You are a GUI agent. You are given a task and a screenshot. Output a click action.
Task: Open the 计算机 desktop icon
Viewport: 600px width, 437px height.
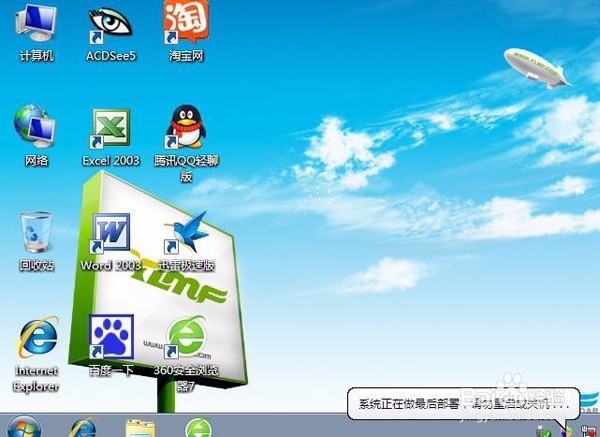click(x=36, y=33)
